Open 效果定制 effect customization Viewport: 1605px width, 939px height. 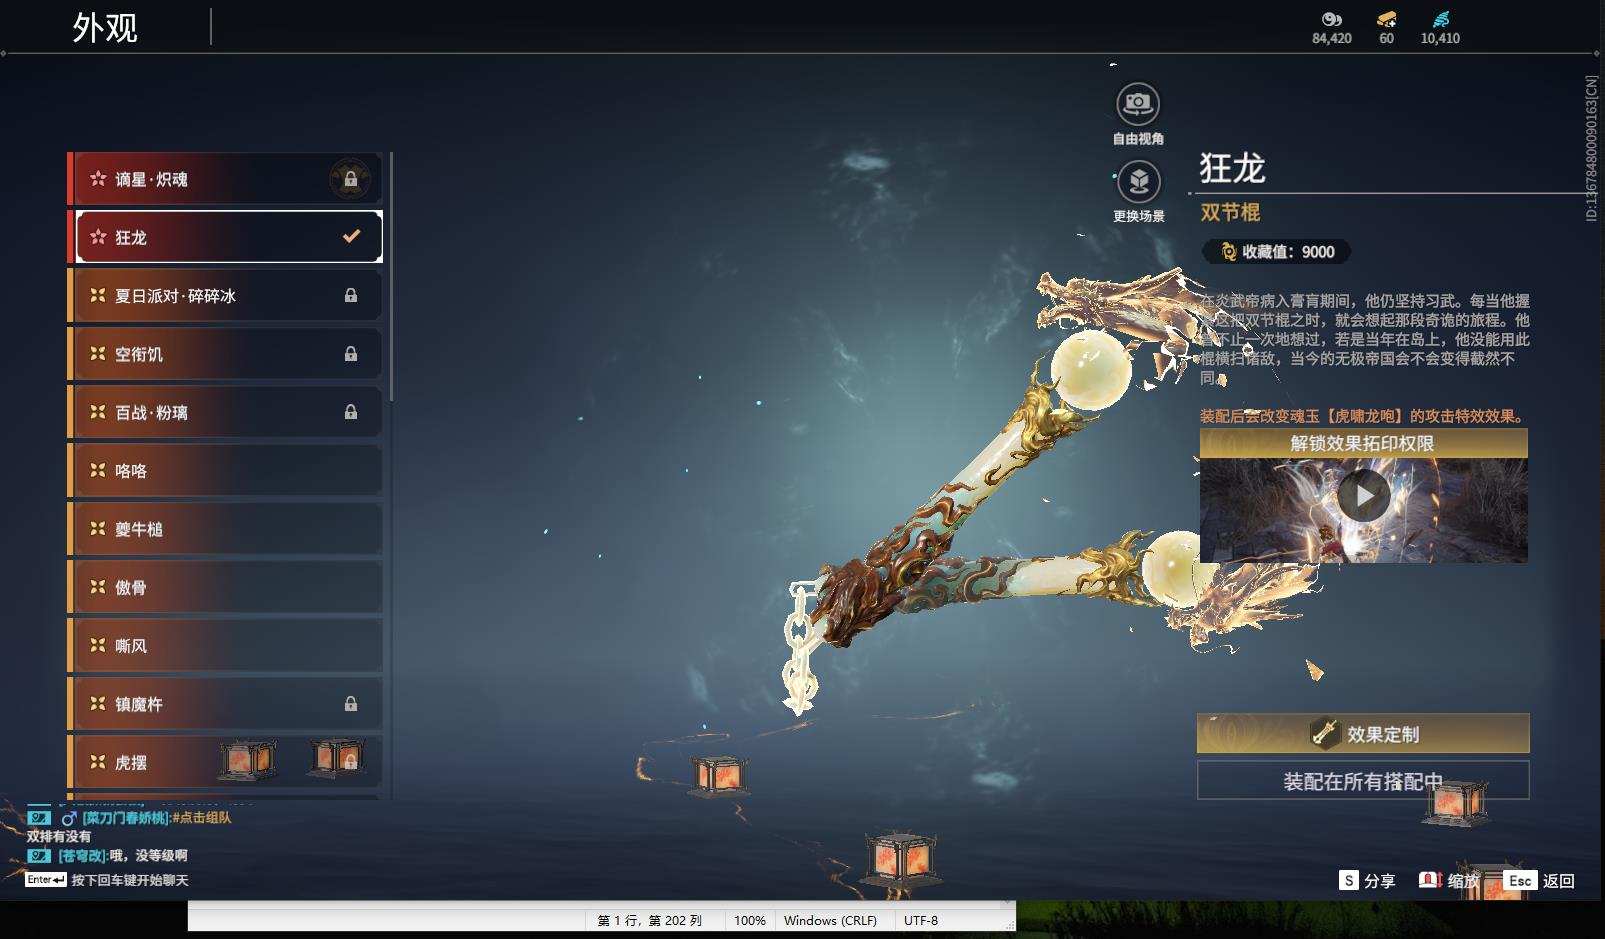[1363, 734]
